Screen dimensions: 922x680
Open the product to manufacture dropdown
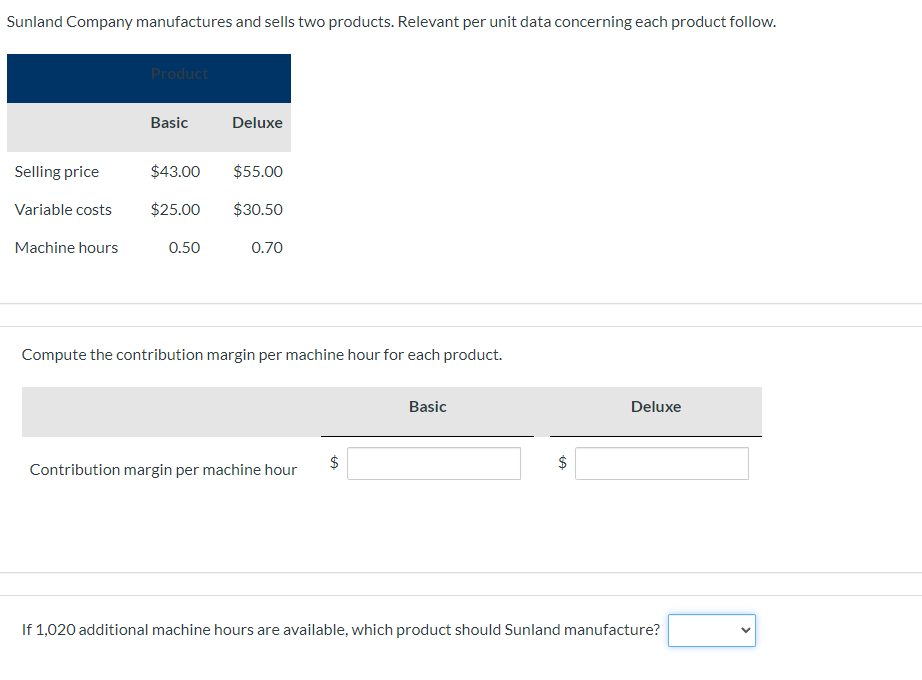pyautogui.click(x=711, y=630)
